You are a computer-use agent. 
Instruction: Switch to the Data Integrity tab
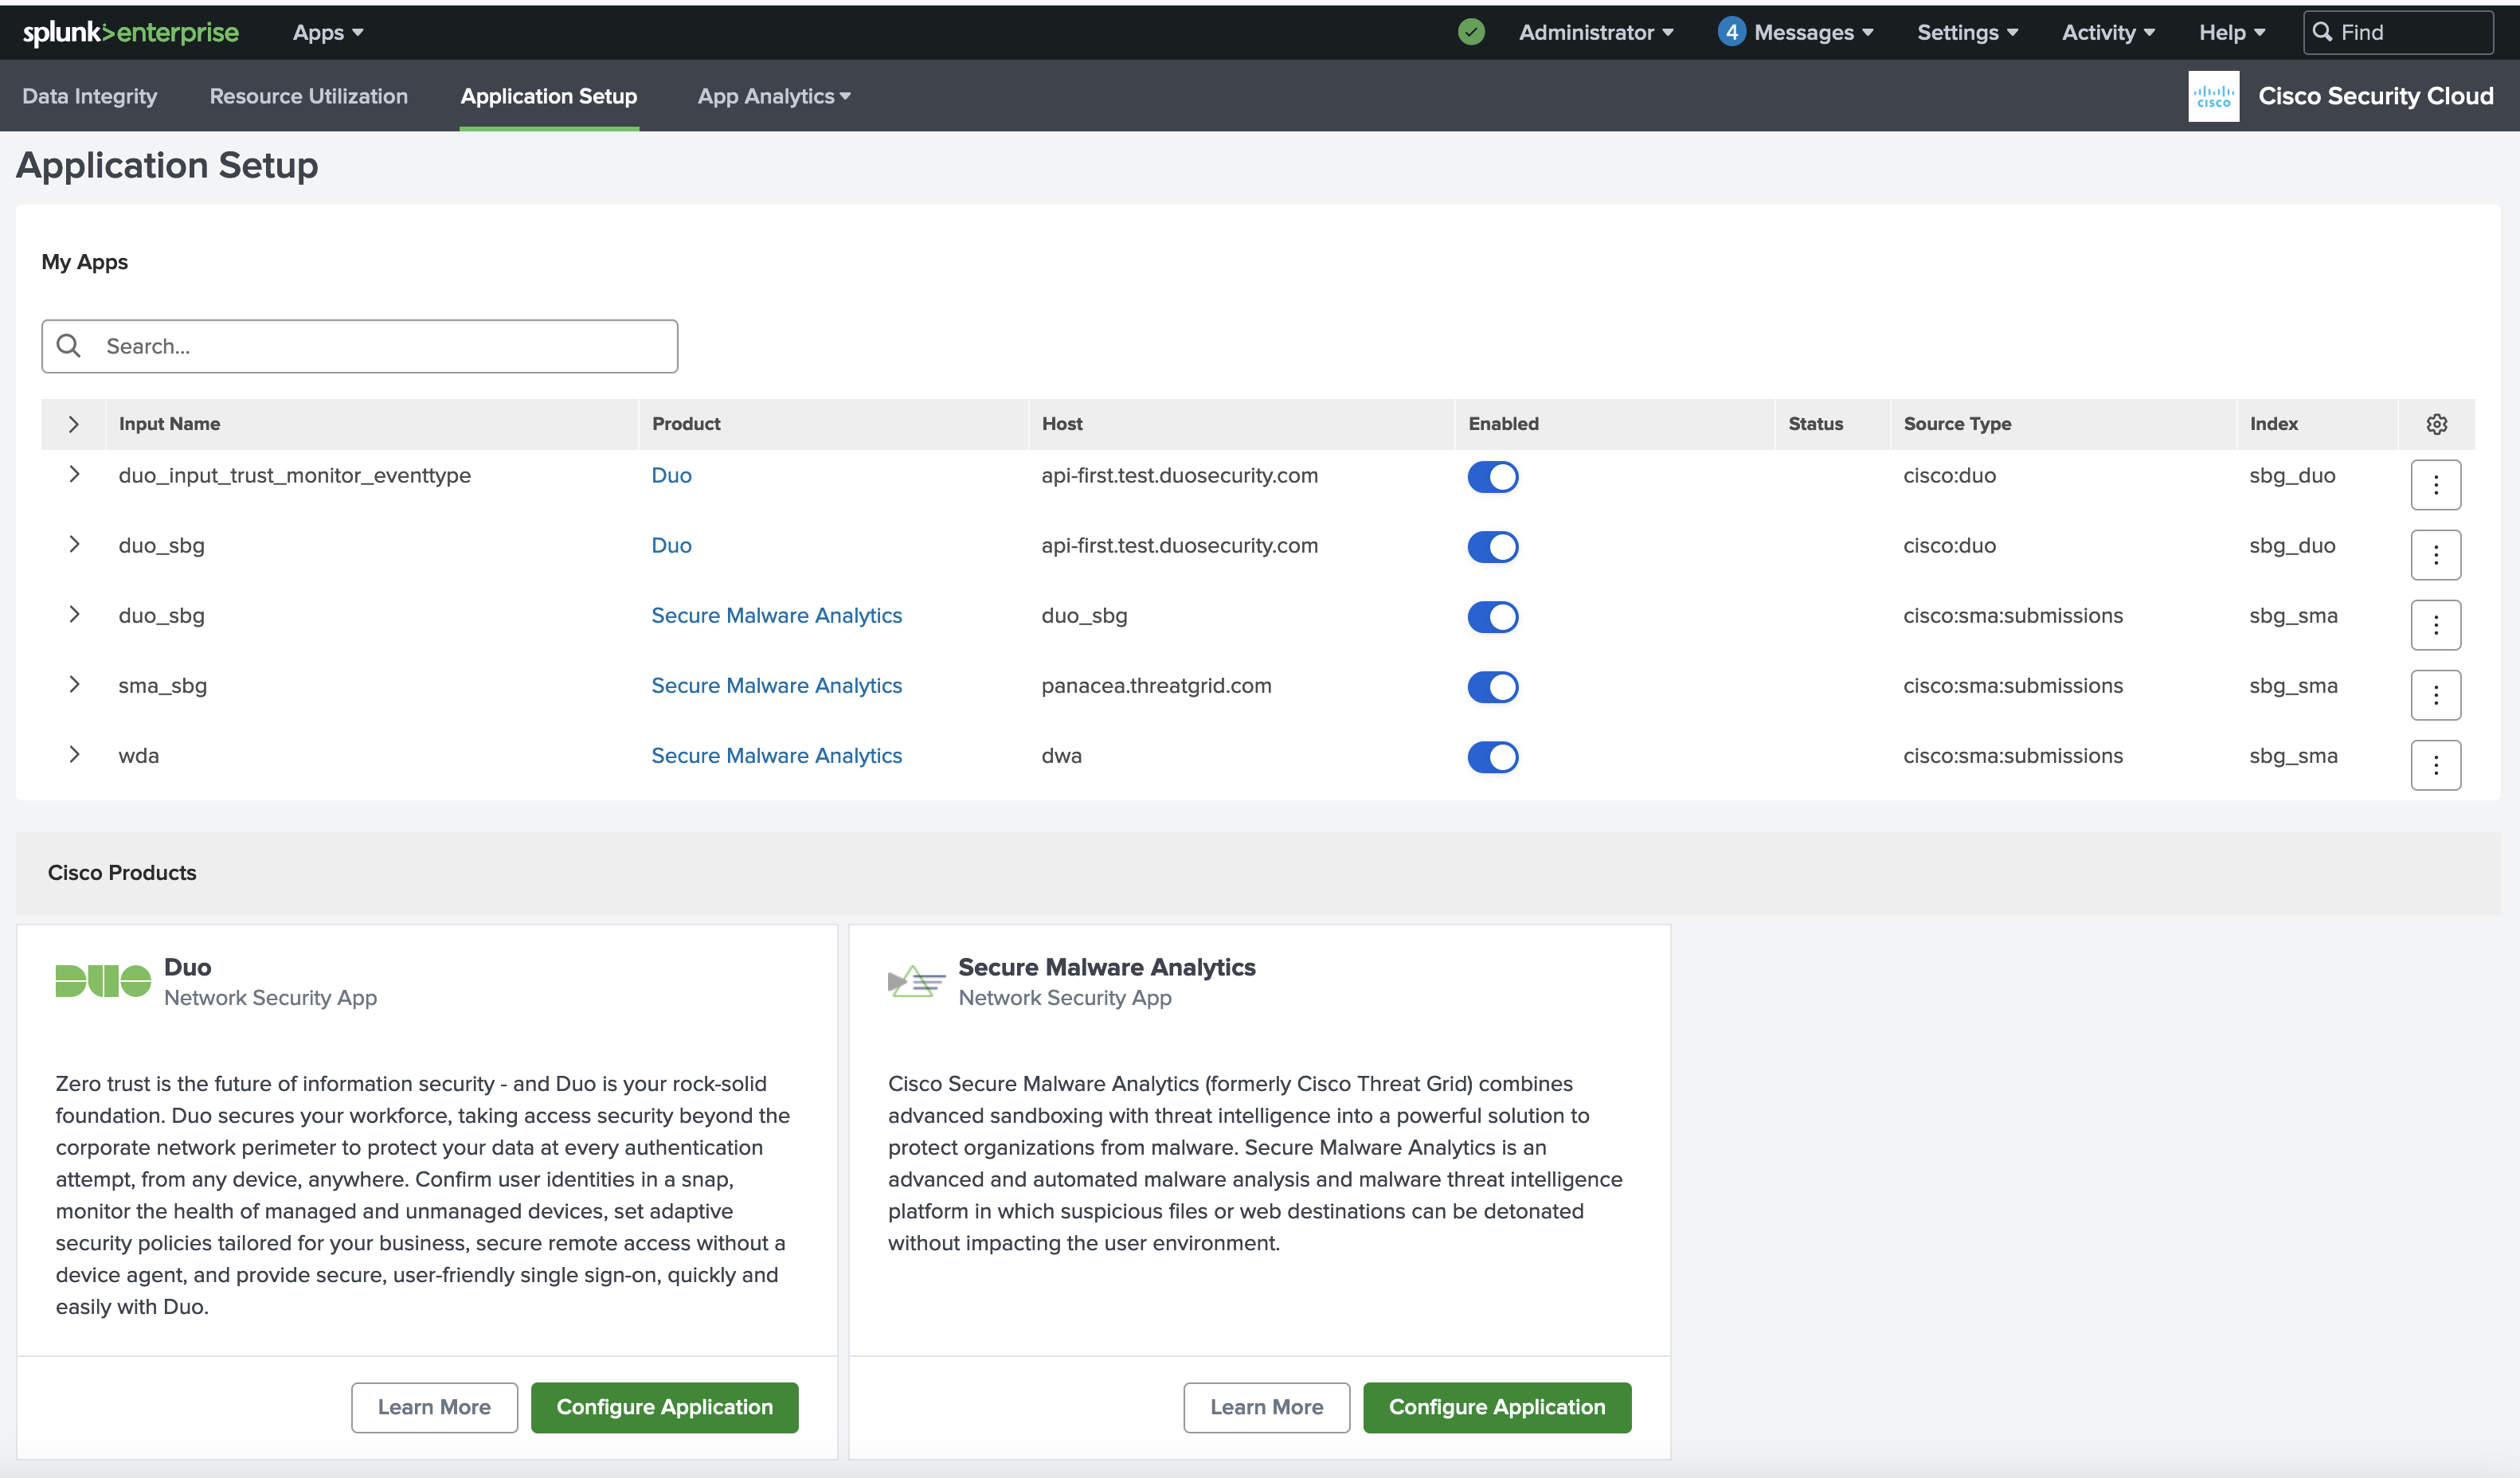point(89,96)
